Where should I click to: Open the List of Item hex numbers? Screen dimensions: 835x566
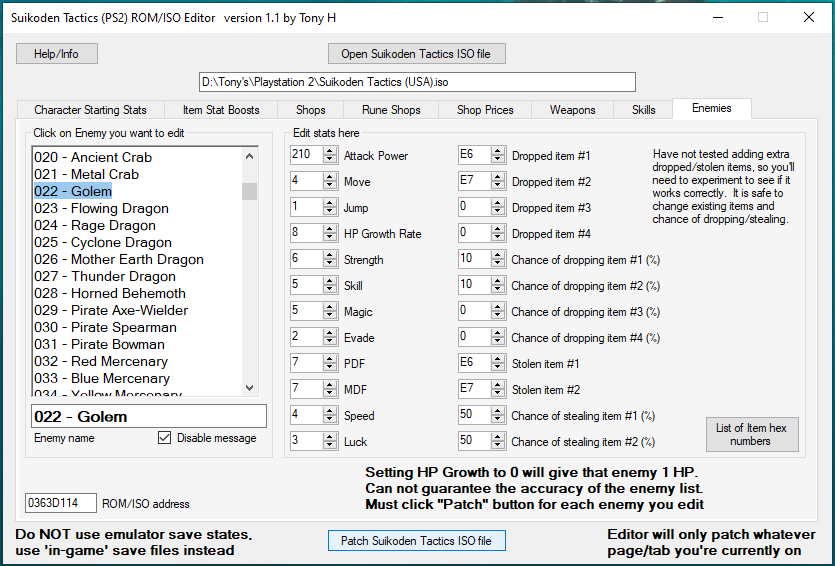[x=752, y=434]
